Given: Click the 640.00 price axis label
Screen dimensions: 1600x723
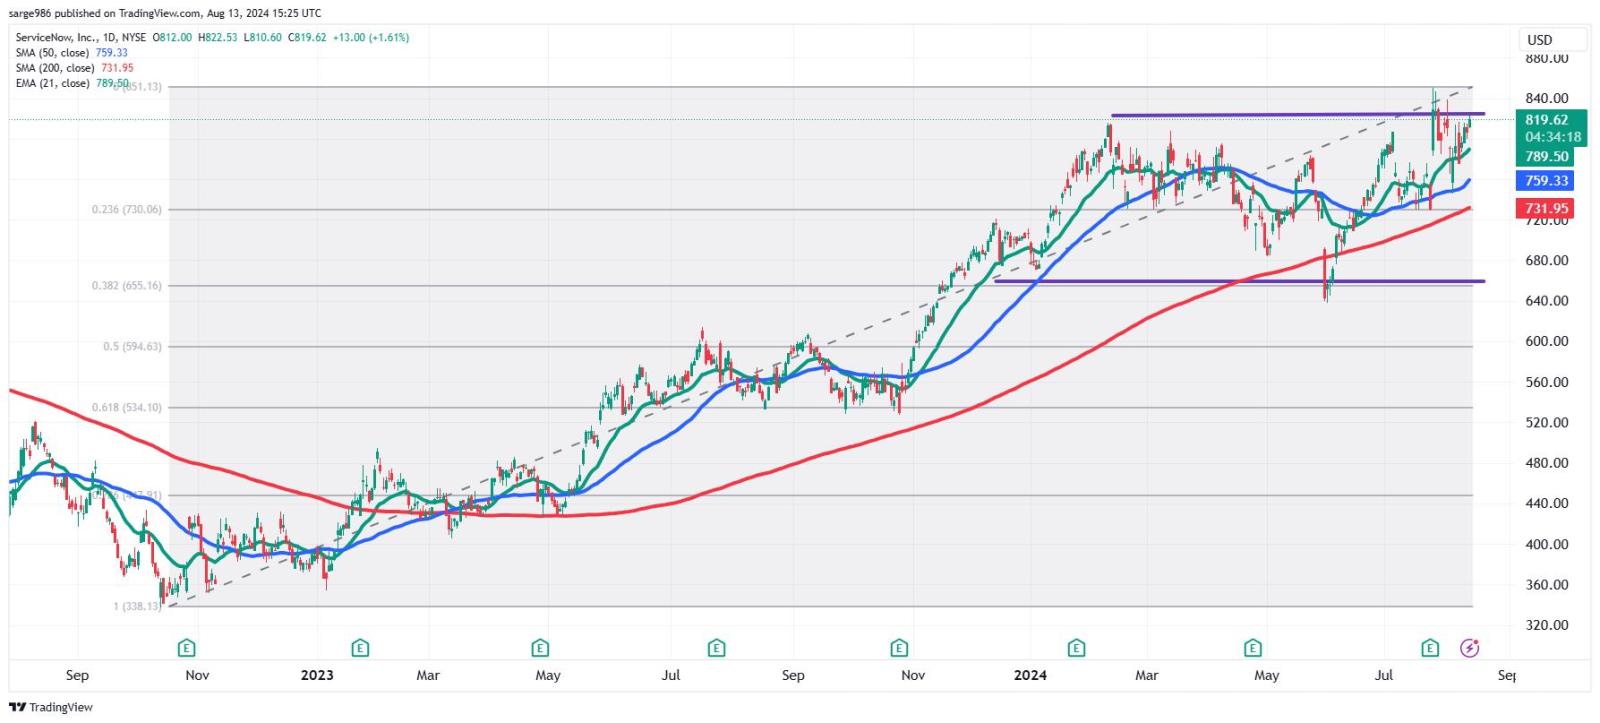Looking at the screenshot, I should [x=1547, y=300].
